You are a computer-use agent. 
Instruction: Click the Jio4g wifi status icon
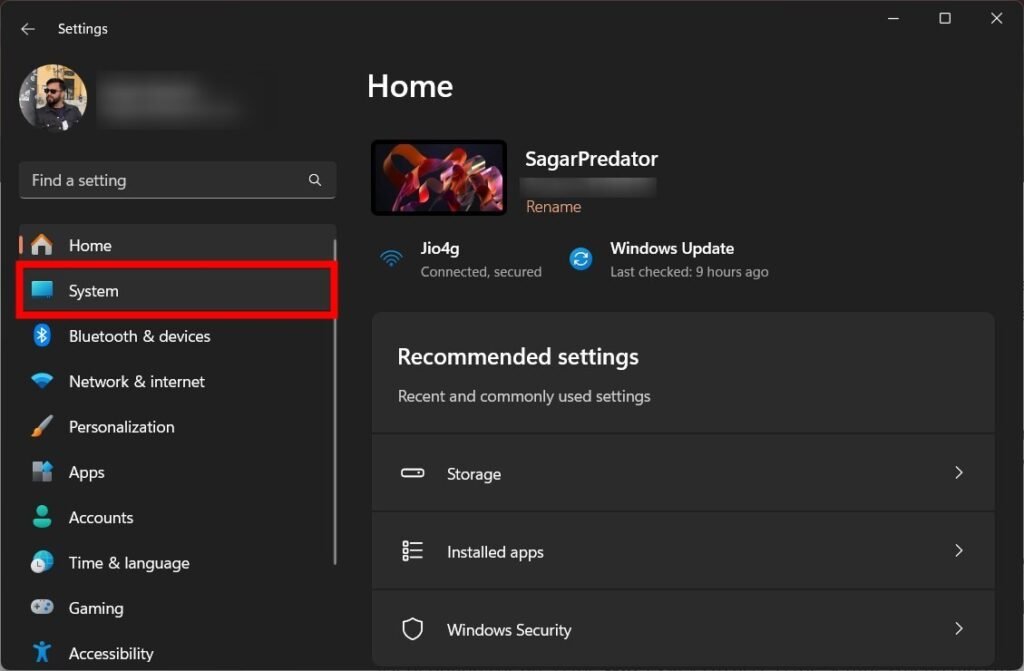pyautogui.click(x=391, y=258)
